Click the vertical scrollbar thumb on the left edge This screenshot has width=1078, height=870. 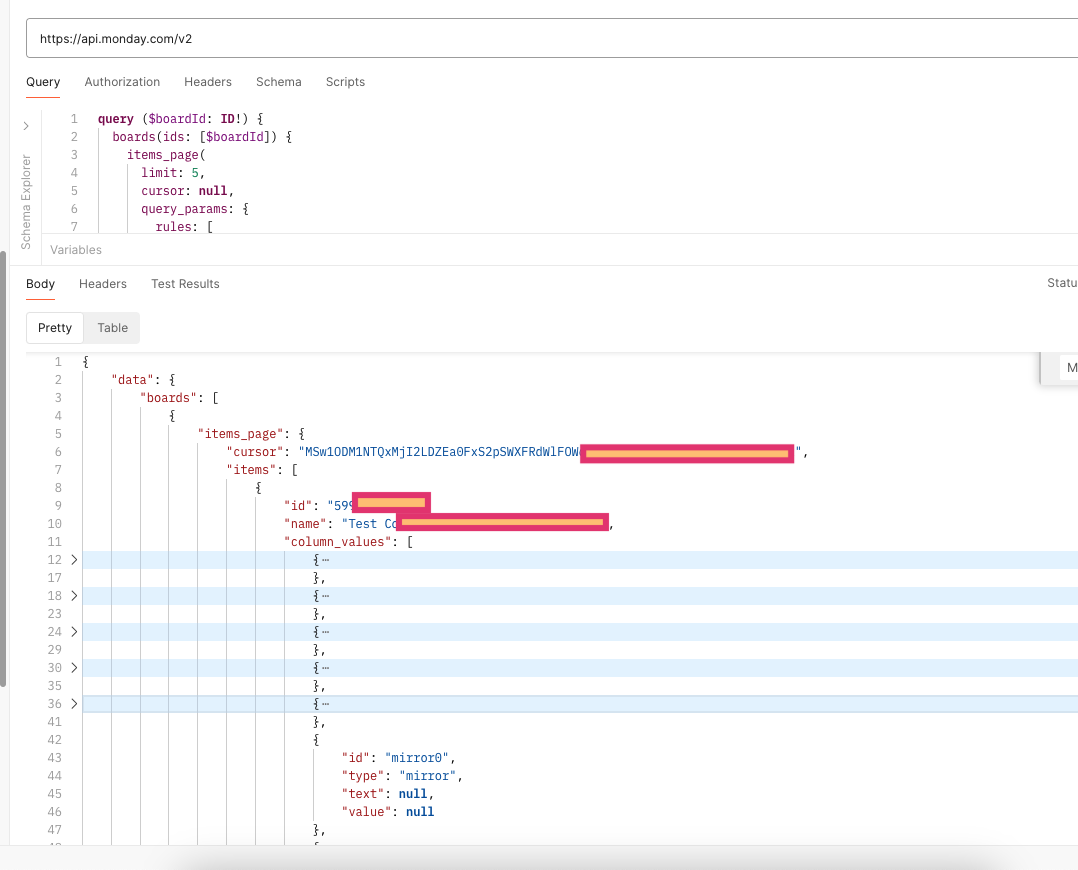[x=3, y=468]
